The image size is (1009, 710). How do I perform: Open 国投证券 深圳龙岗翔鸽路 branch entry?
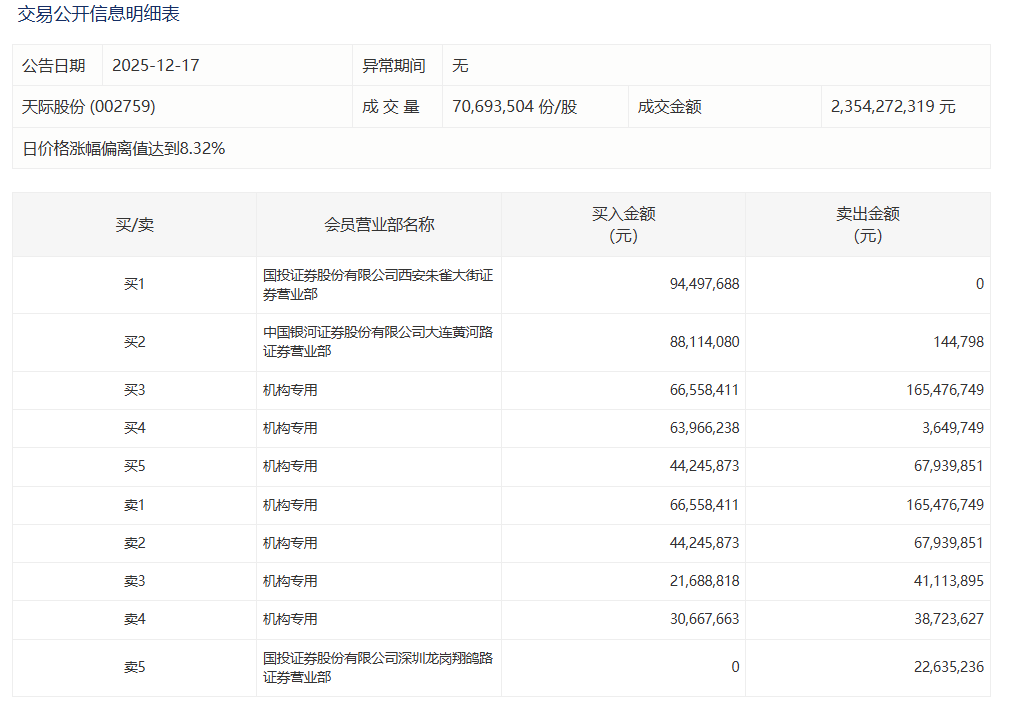point(377,668)
